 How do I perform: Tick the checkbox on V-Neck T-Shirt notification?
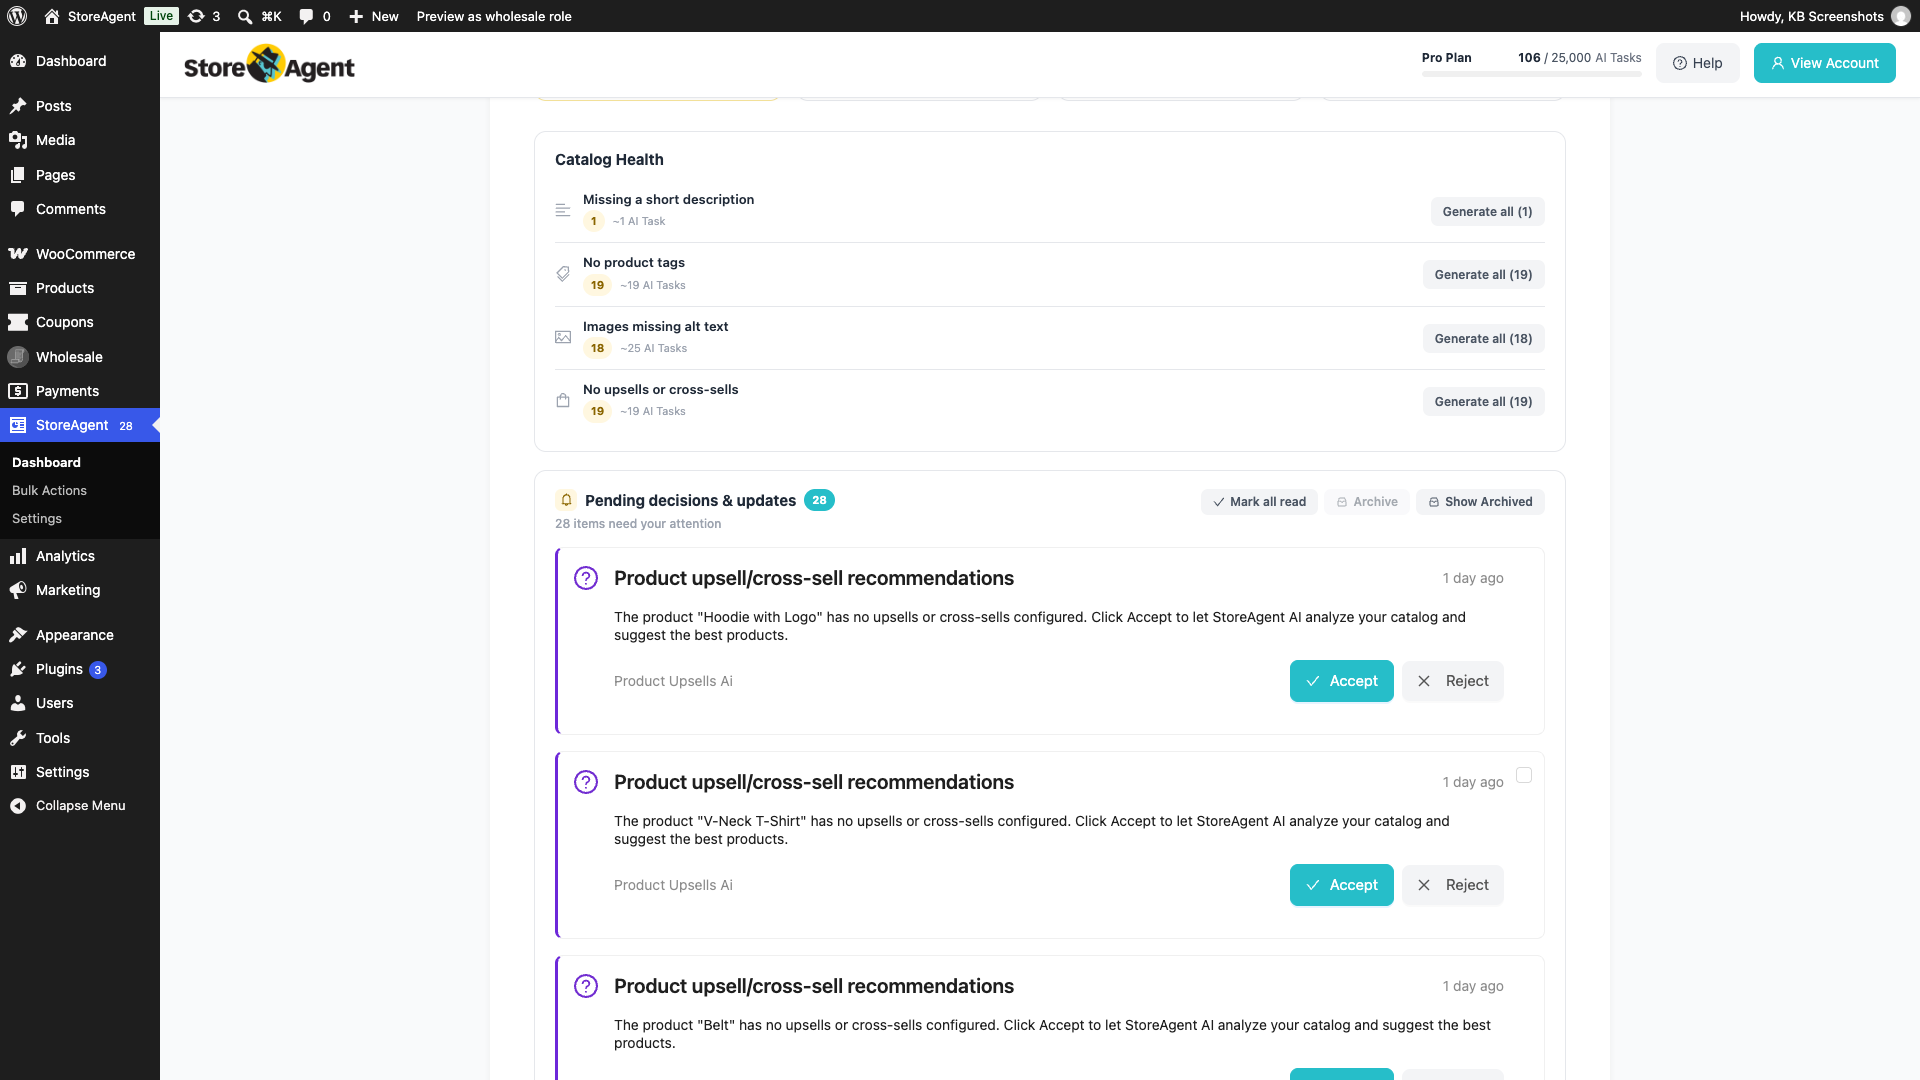pos(1524,775)
